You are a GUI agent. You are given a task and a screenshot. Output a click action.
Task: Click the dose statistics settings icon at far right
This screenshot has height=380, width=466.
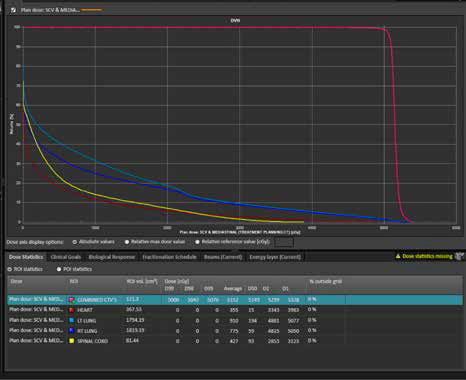point(459,256)
